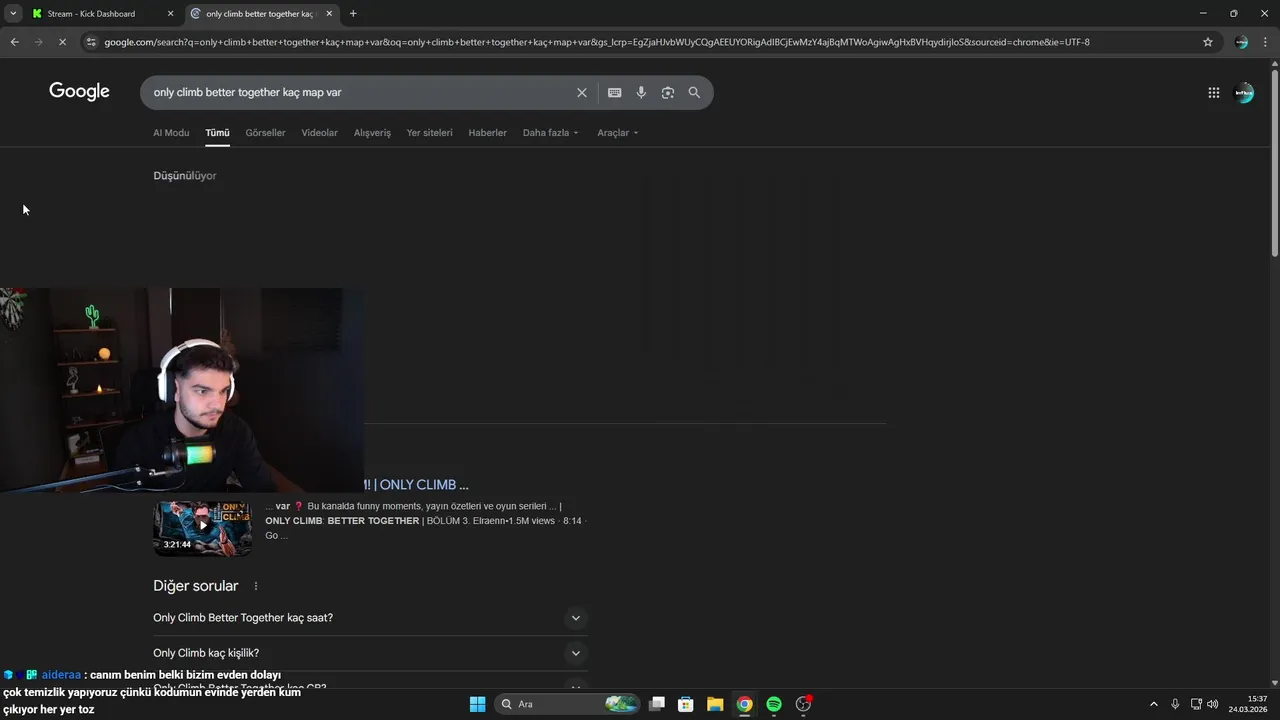1280x720 pixels.
Task: Open File Explorer in taskbar
Action: pyautogui.click(x=715, y=704)
